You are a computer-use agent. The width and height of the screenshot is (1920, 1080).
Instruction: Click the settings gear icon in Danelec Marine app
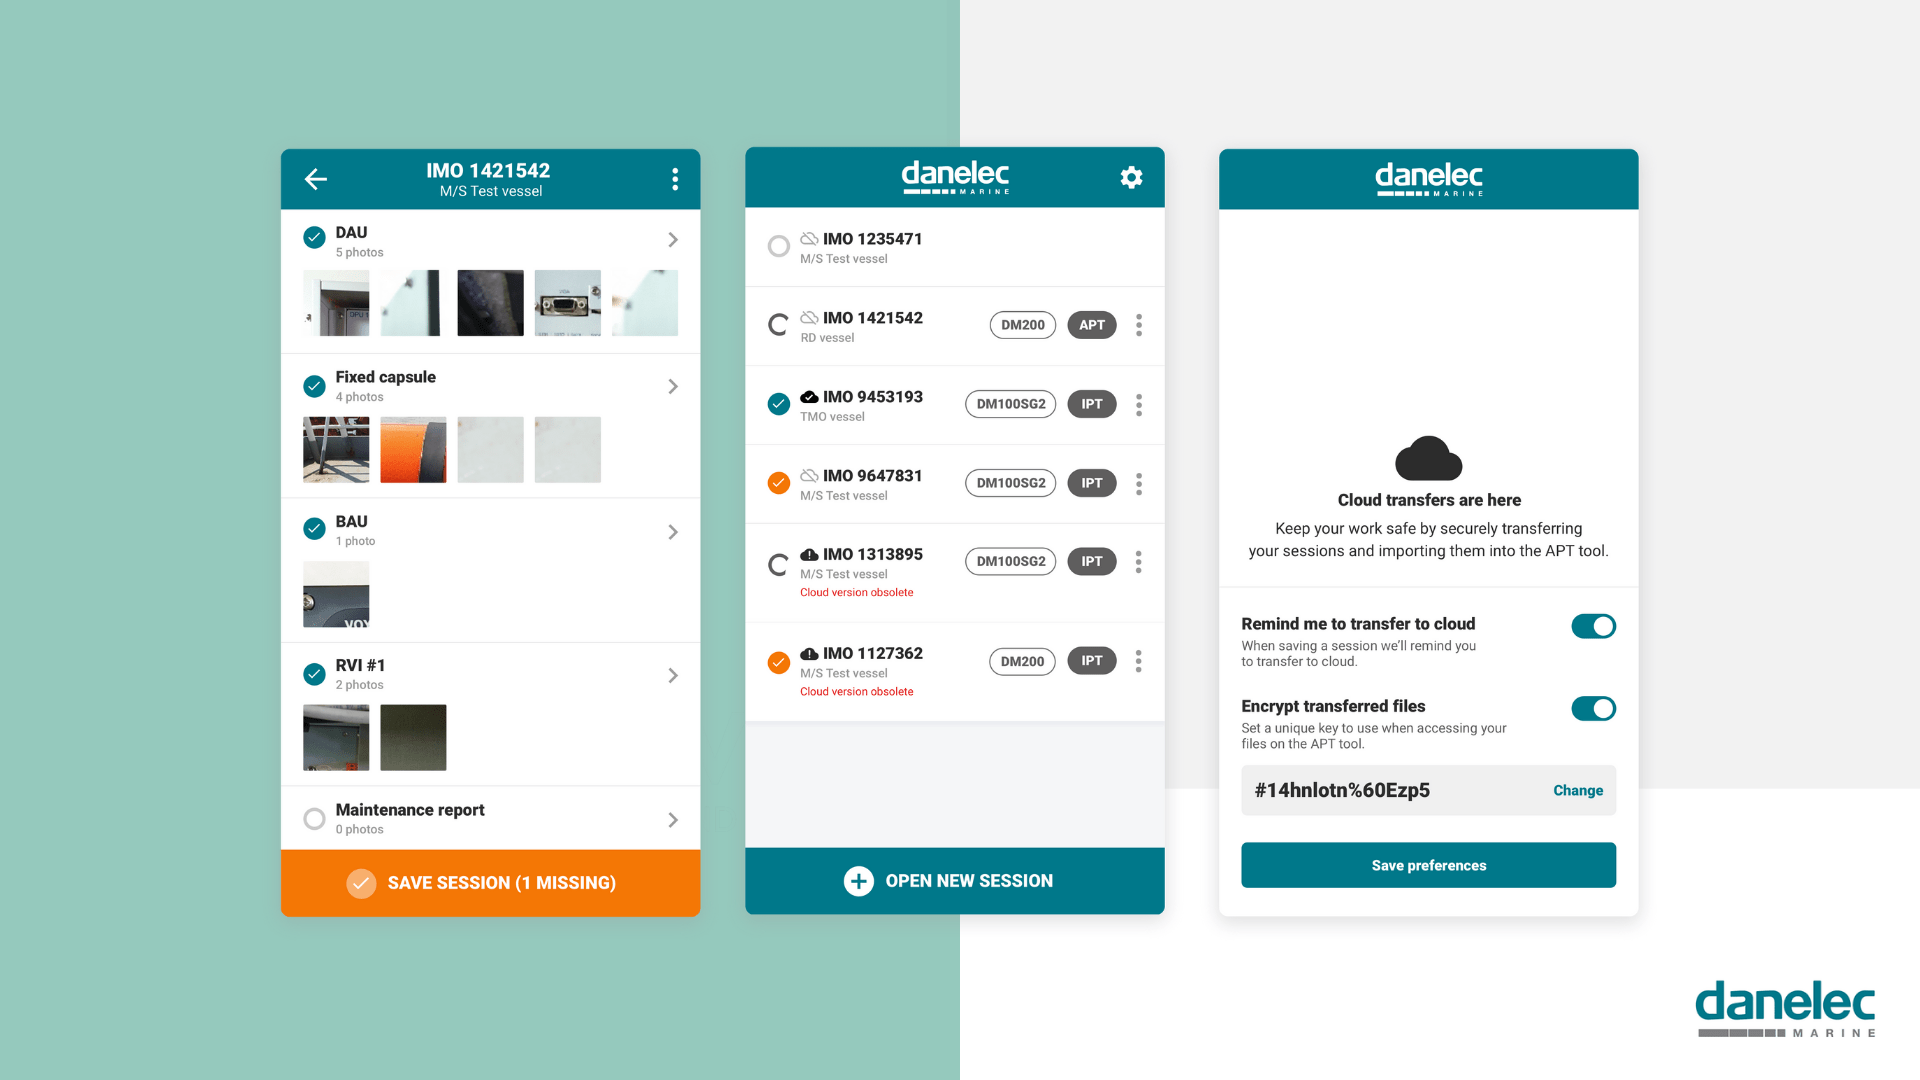tap(1129, 178)
